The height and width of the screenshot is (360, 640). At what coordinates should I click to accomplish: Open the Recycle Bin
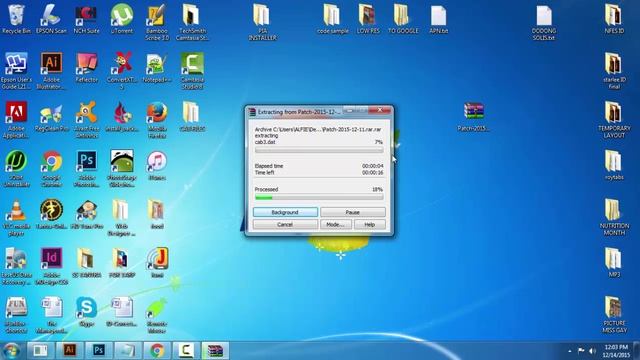click(16, 19)
